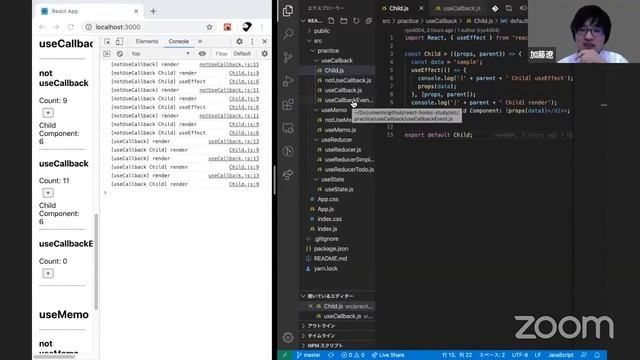Open the Live Share view icon

288,175
